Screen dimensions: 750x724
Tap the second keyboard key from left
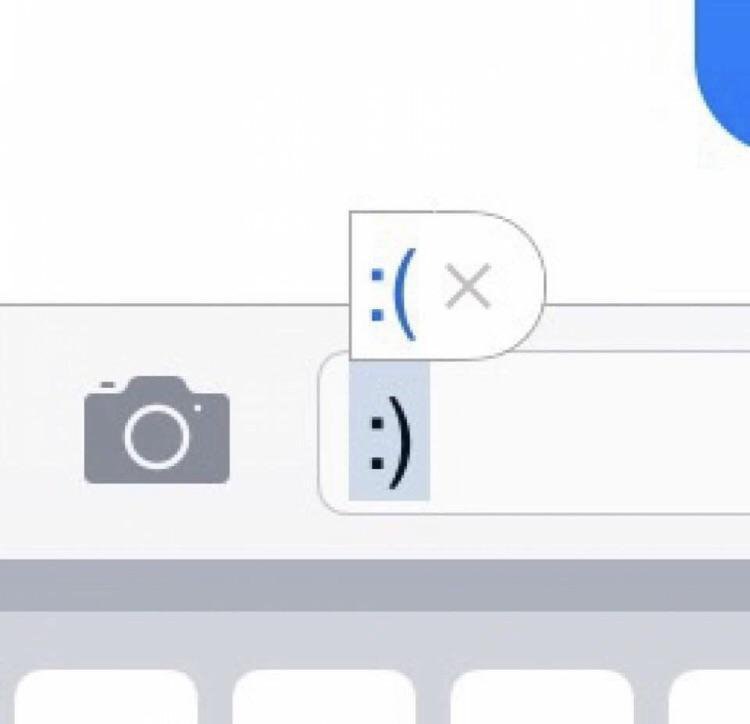tap(324, 697)
